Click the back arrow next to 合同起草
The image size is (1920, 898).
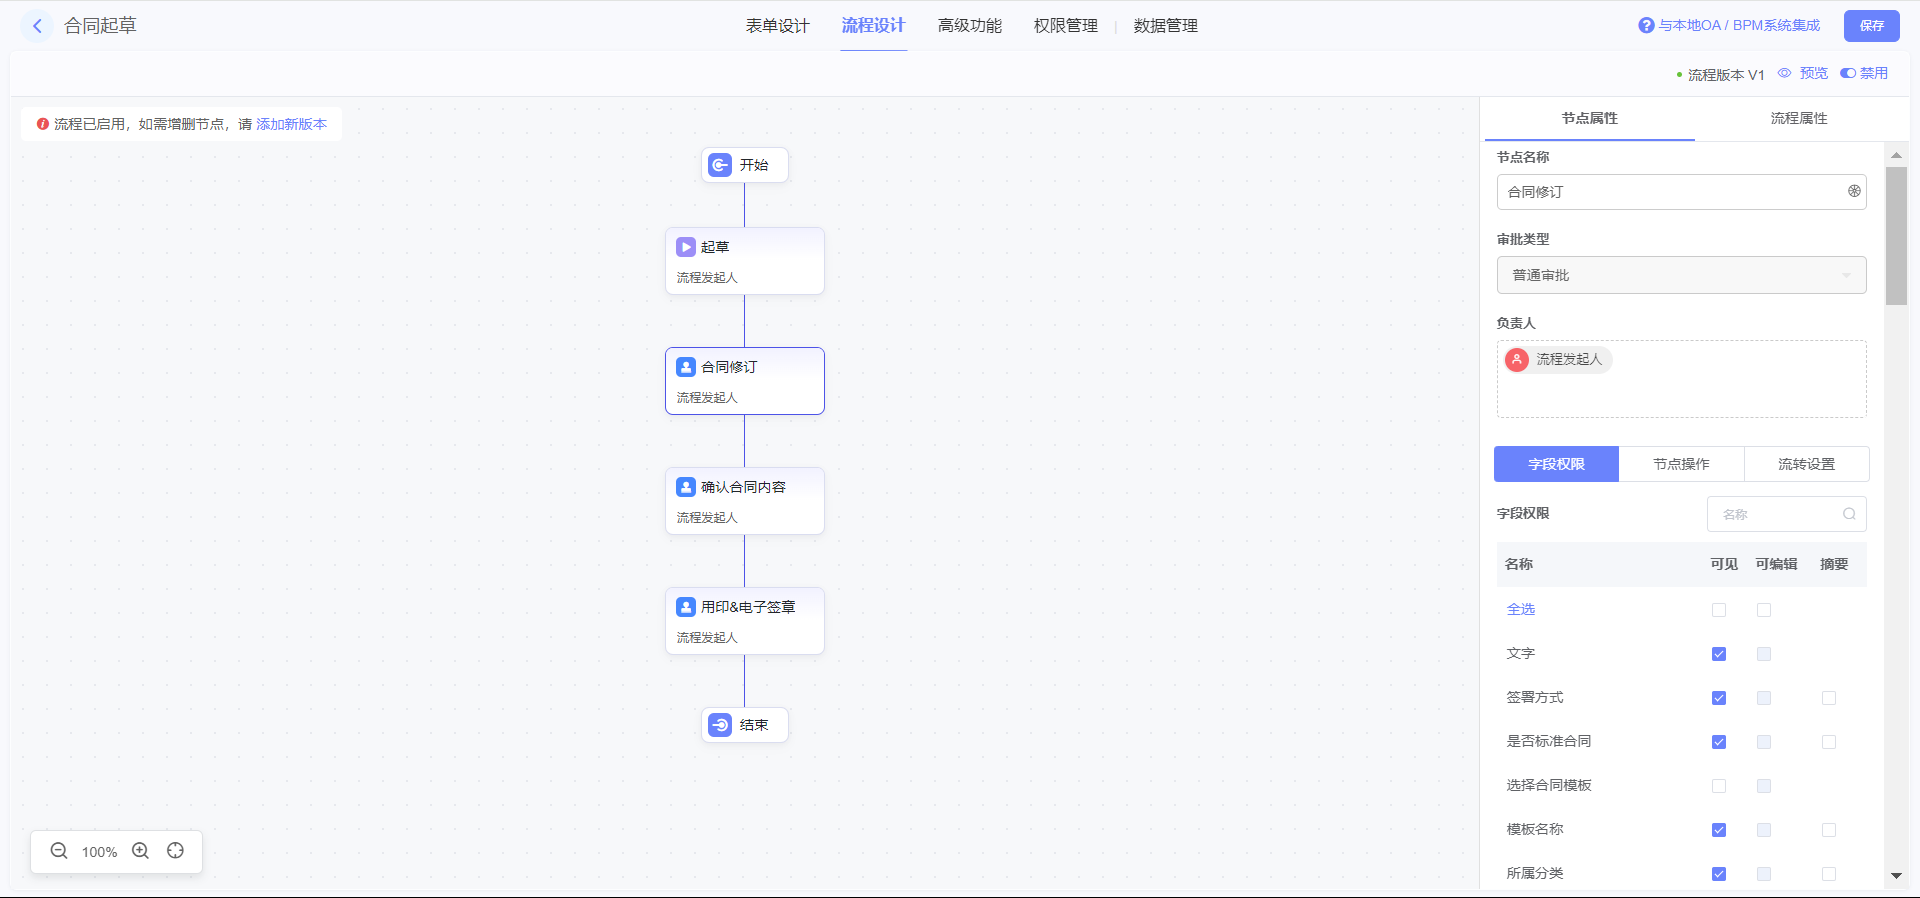point(37,26)
